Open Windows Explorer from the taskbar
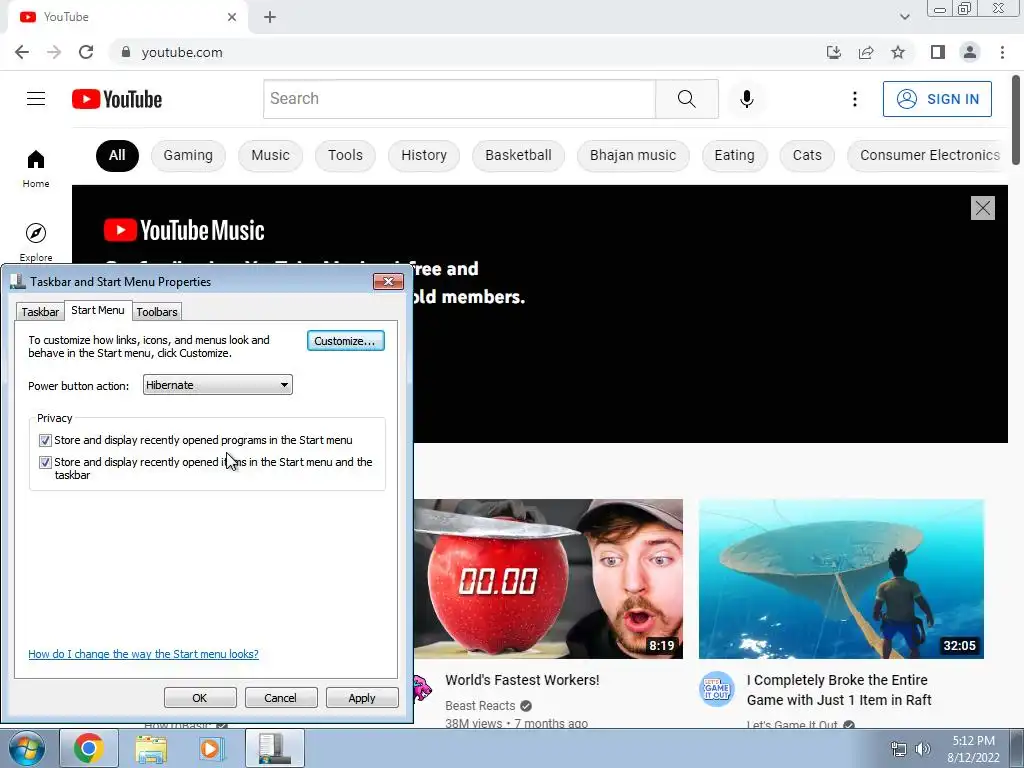Viewport: 1024px width, 768px height. pos(151,748)
